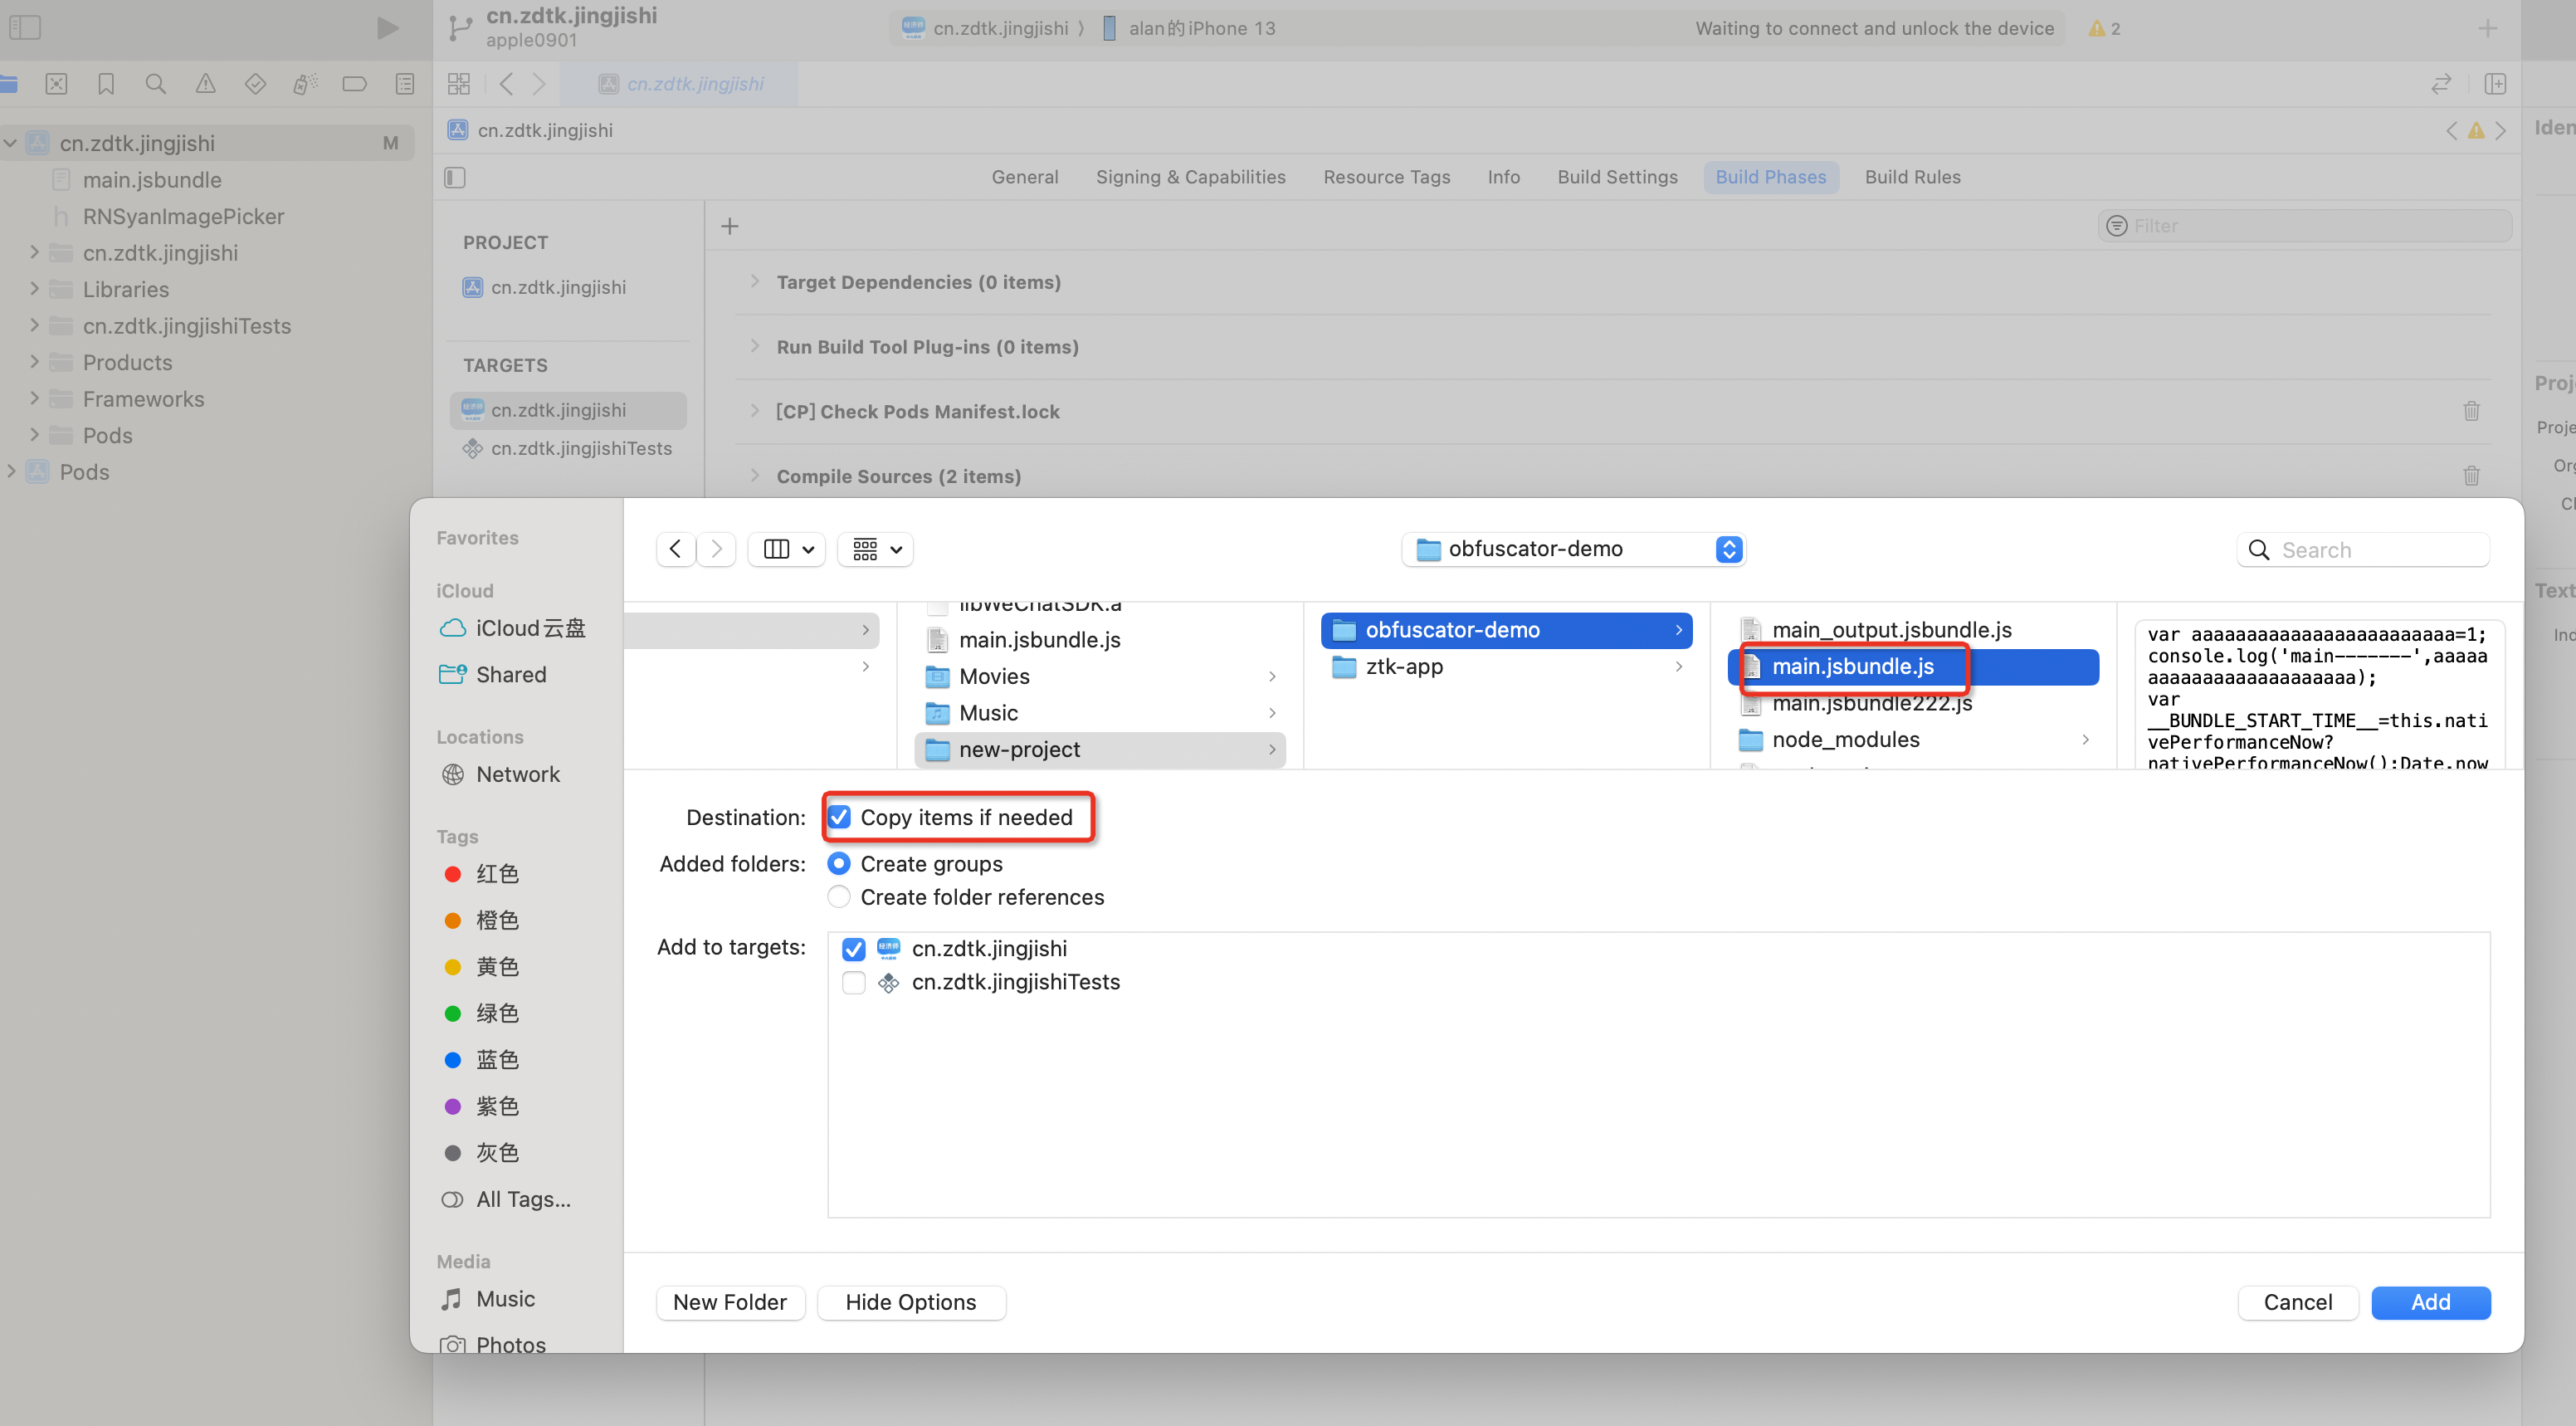Open the Find navigator magnifier icon
2576x1426 pixels.
[155, 84]
